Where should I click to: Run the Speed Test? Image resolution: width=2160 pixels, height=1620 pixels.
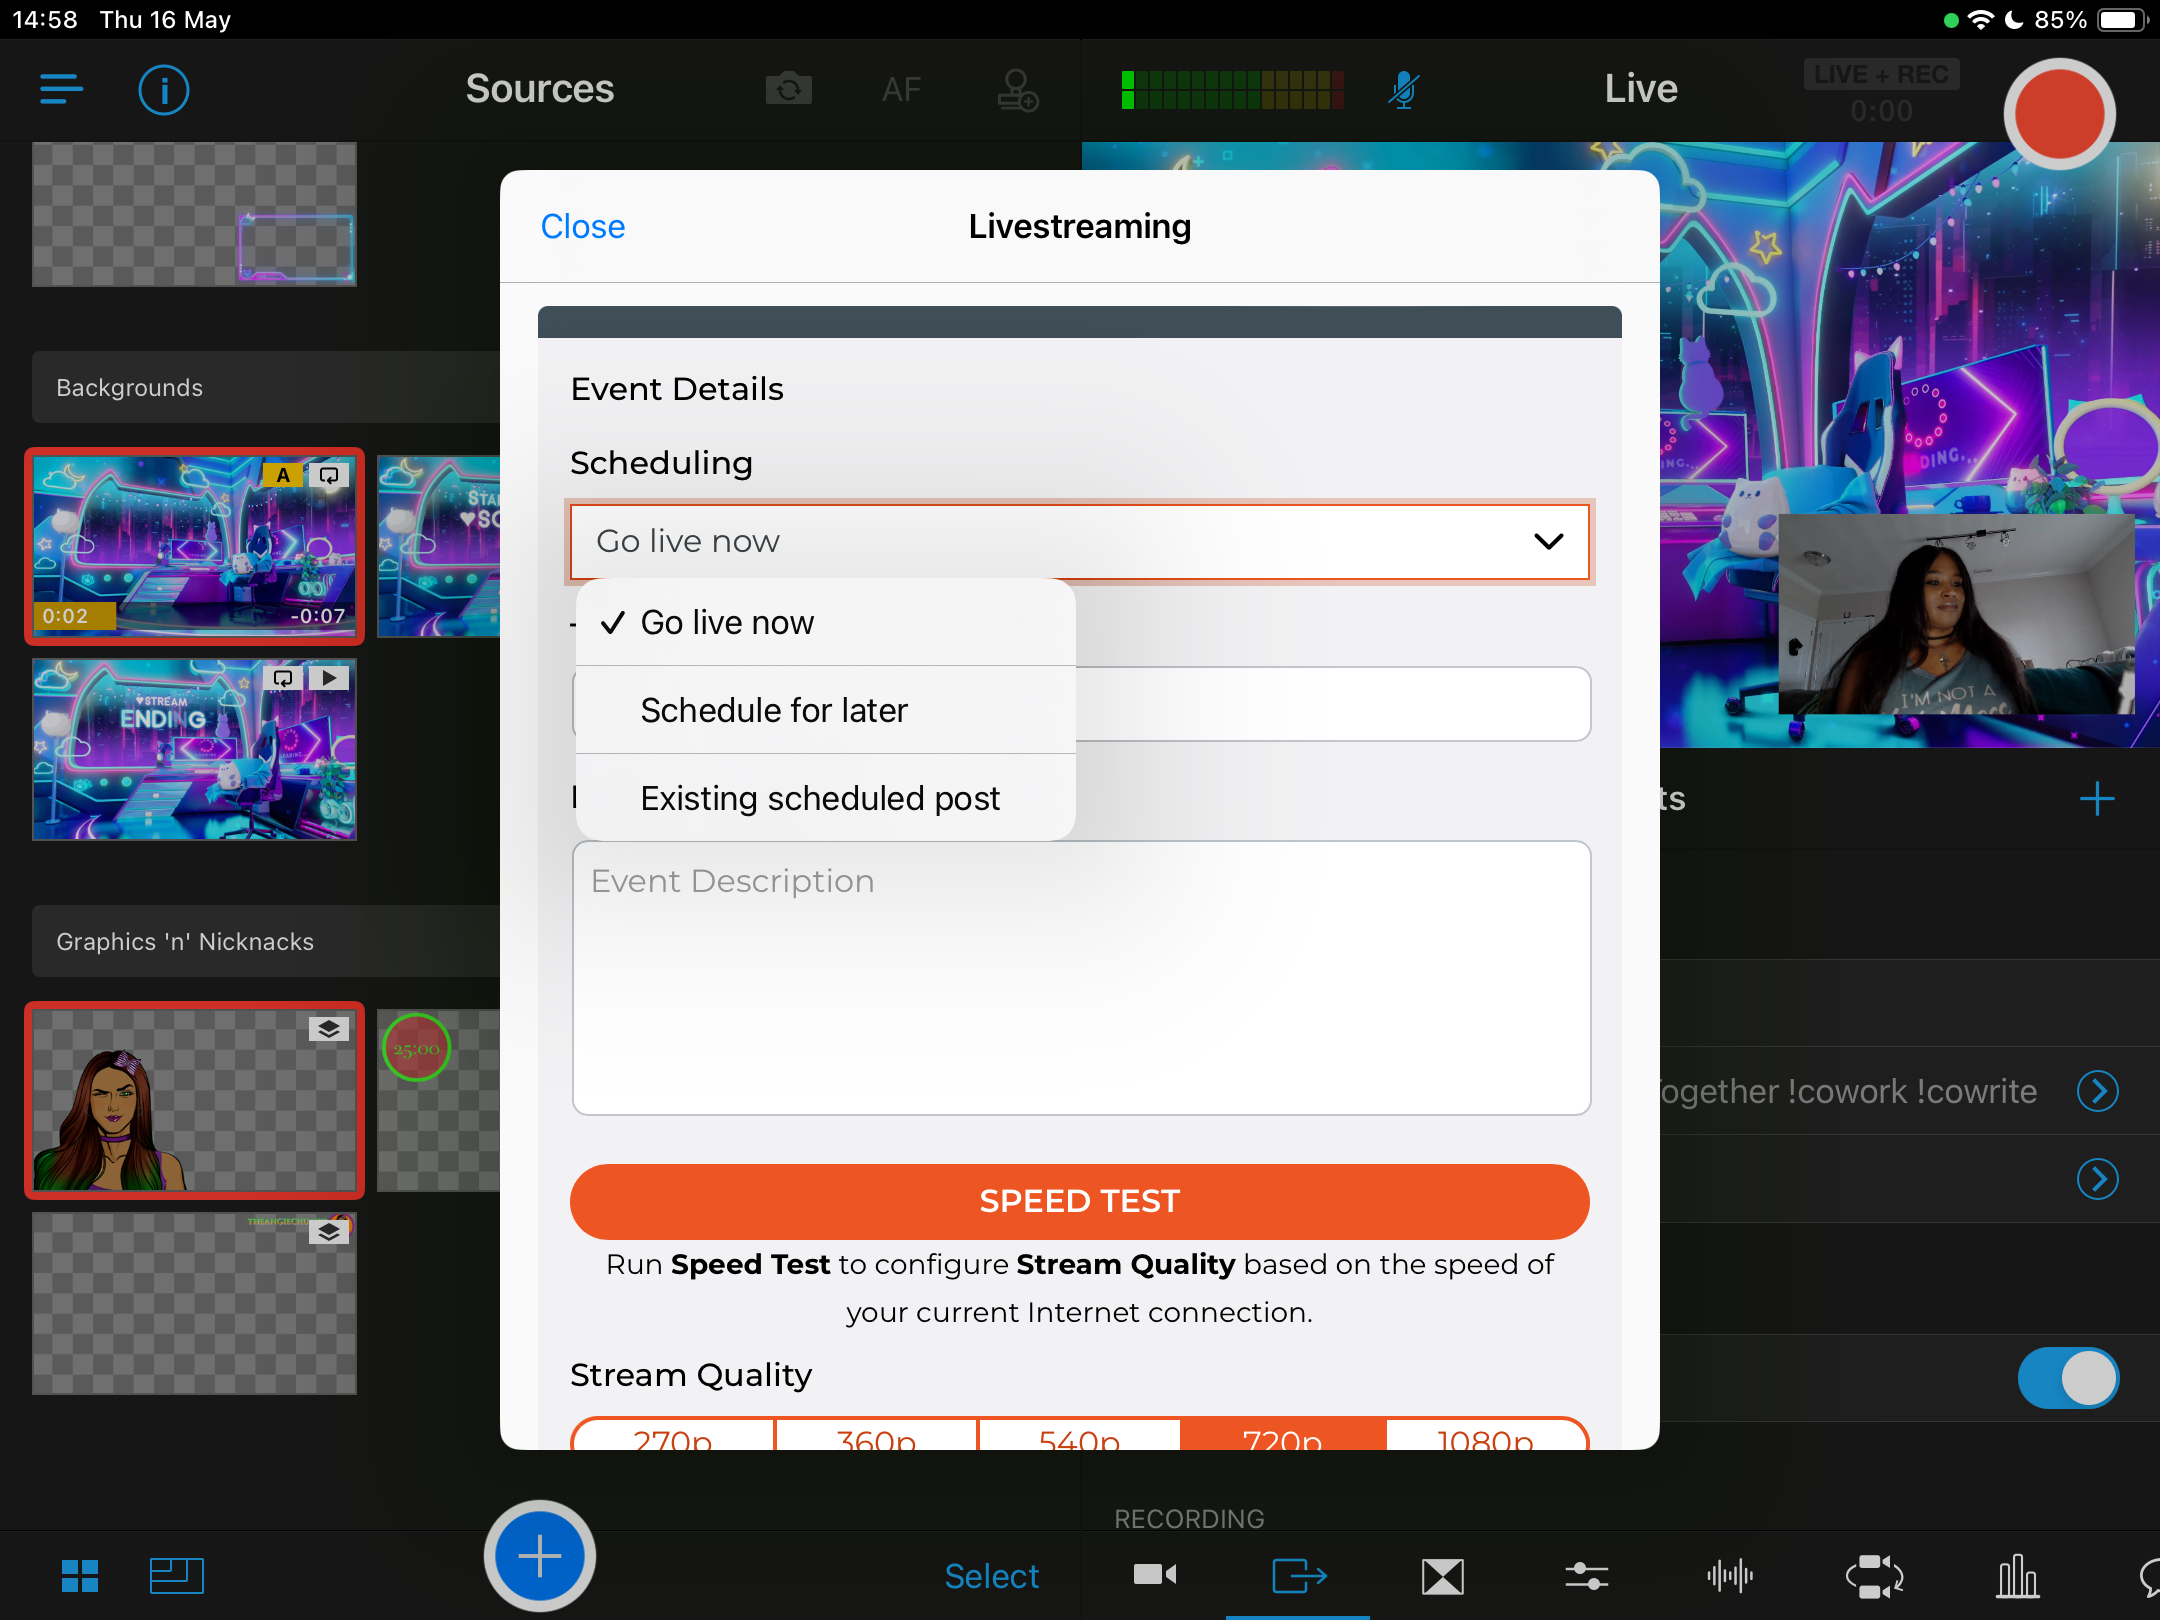1079,1201
